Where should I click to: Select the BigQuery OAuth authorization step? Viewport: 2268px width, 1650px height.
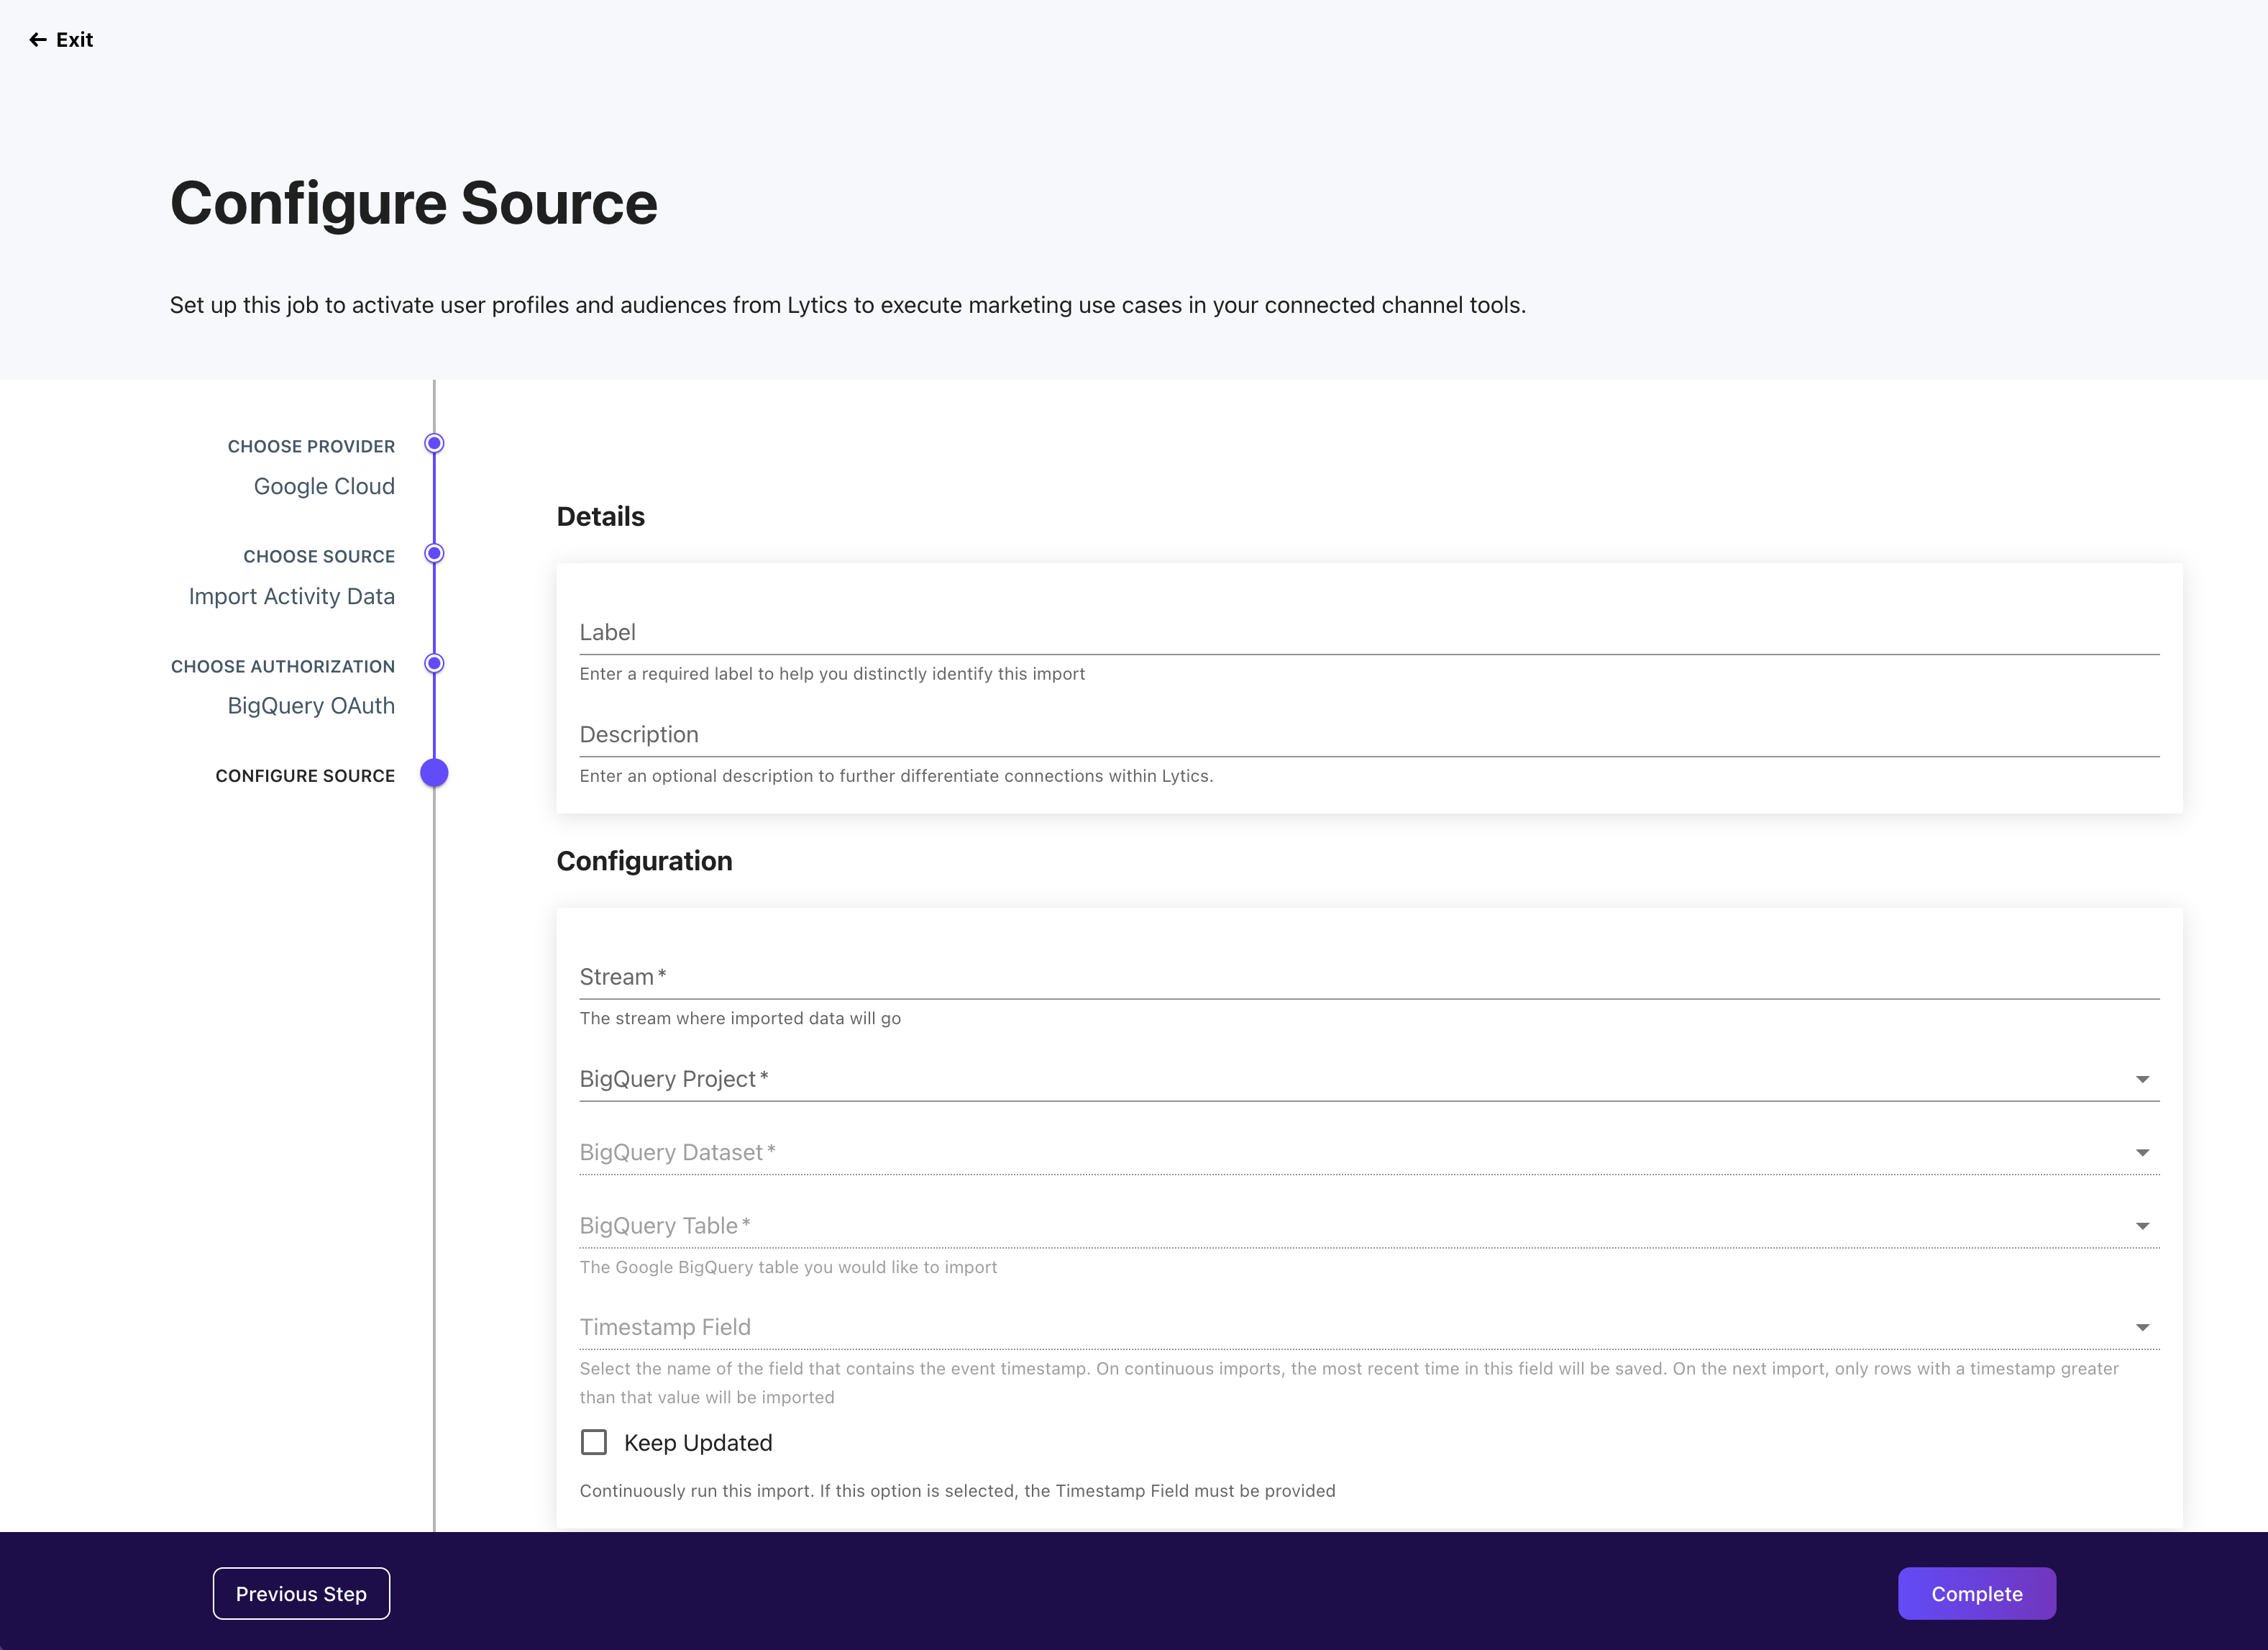(x=311, y=706)
